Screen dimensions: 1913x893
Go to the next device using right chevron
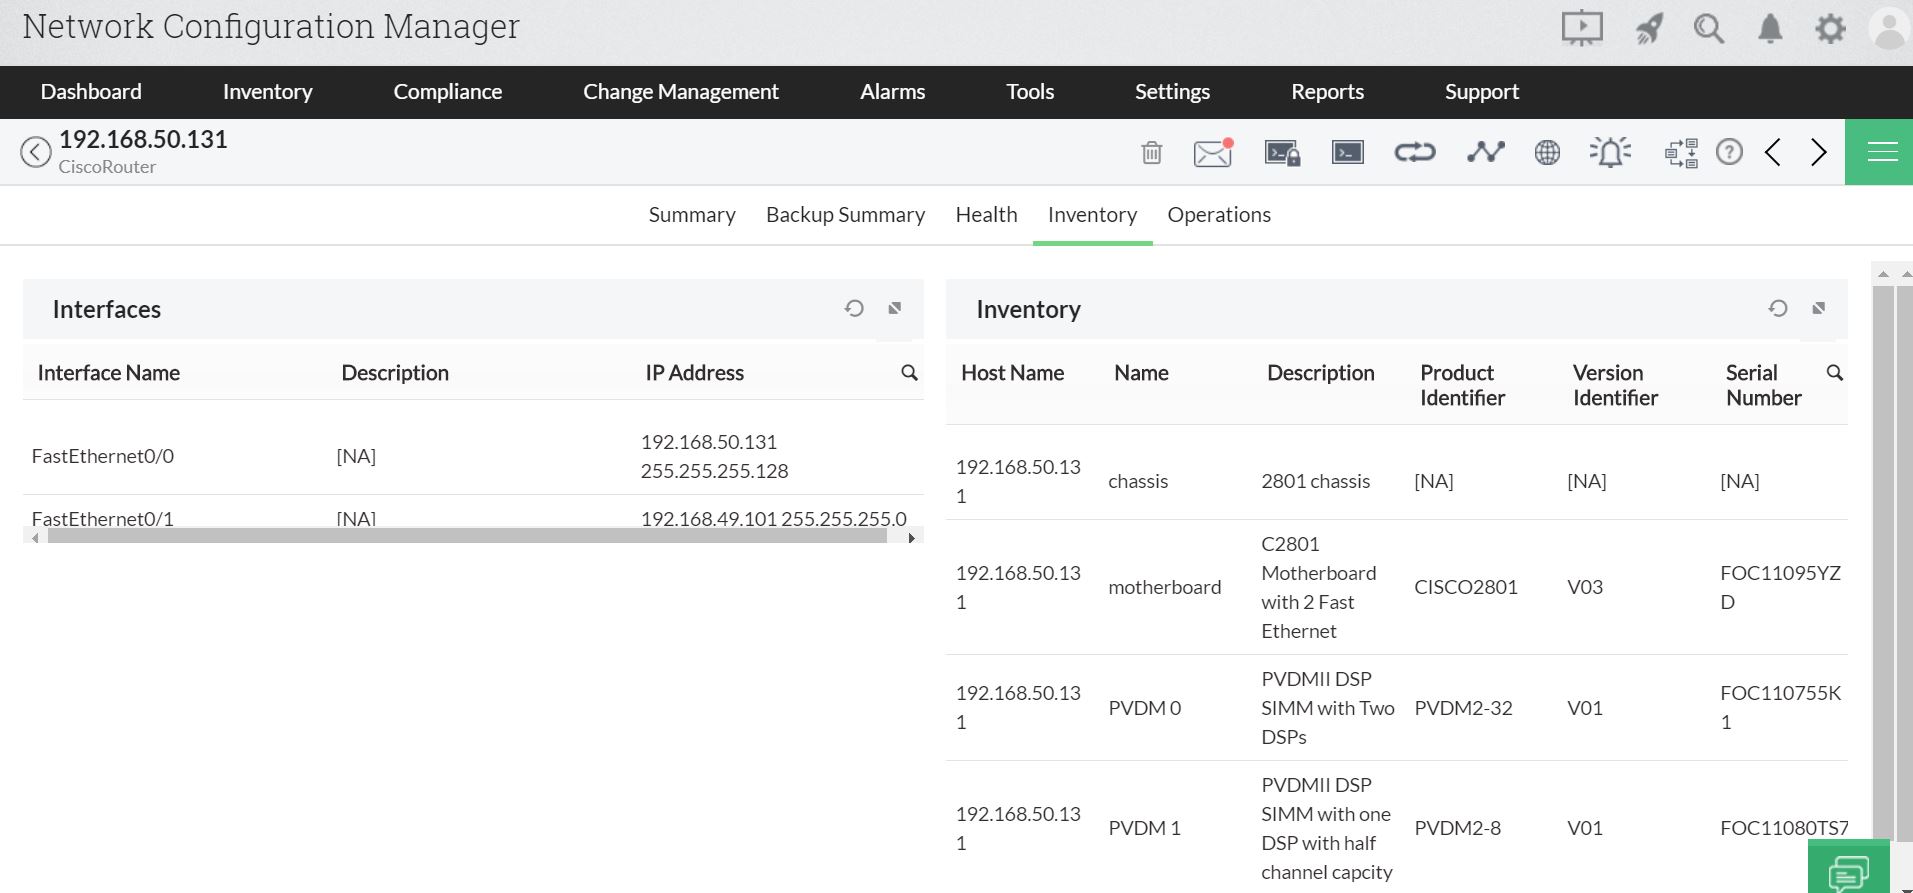pyautogui.click(x=1818, y=152)
